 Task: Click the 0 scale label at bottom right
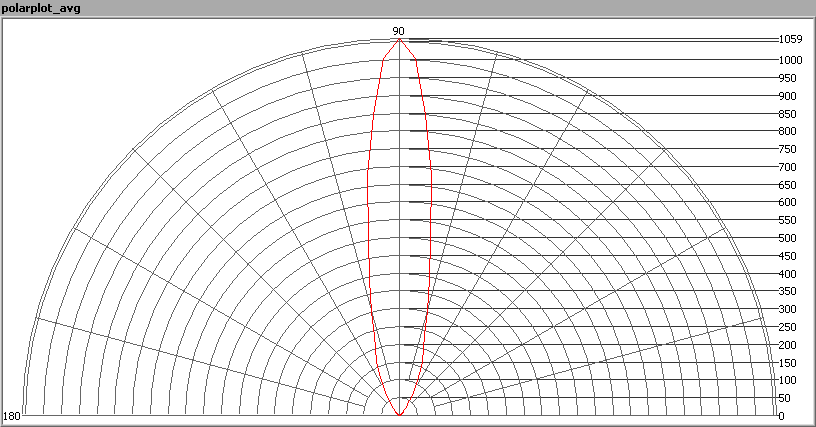click(x=781, y=416)
